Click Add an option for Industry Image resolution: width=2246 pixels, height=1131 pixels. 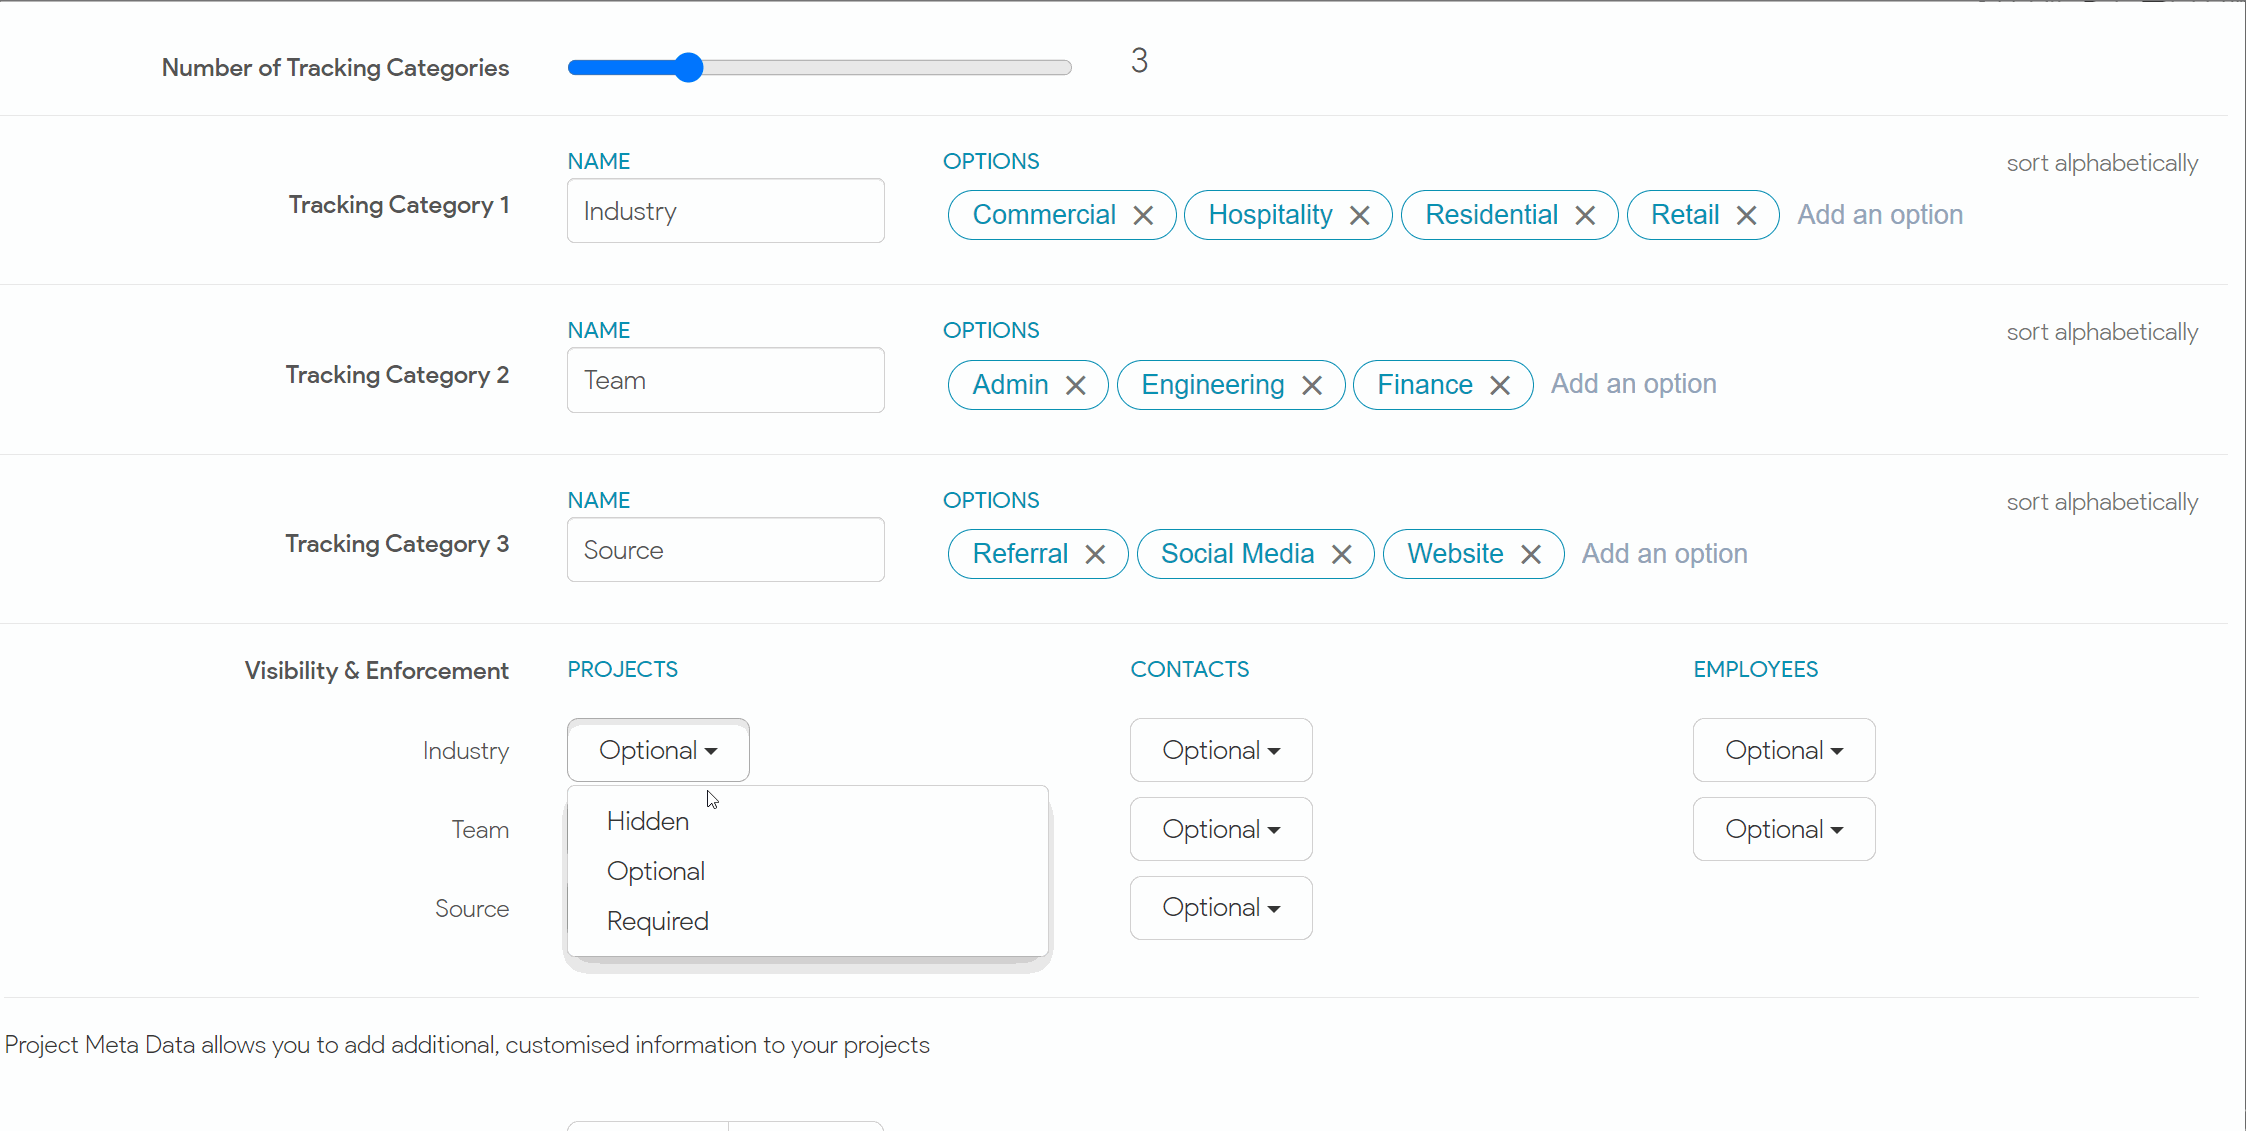[1879, 215]
